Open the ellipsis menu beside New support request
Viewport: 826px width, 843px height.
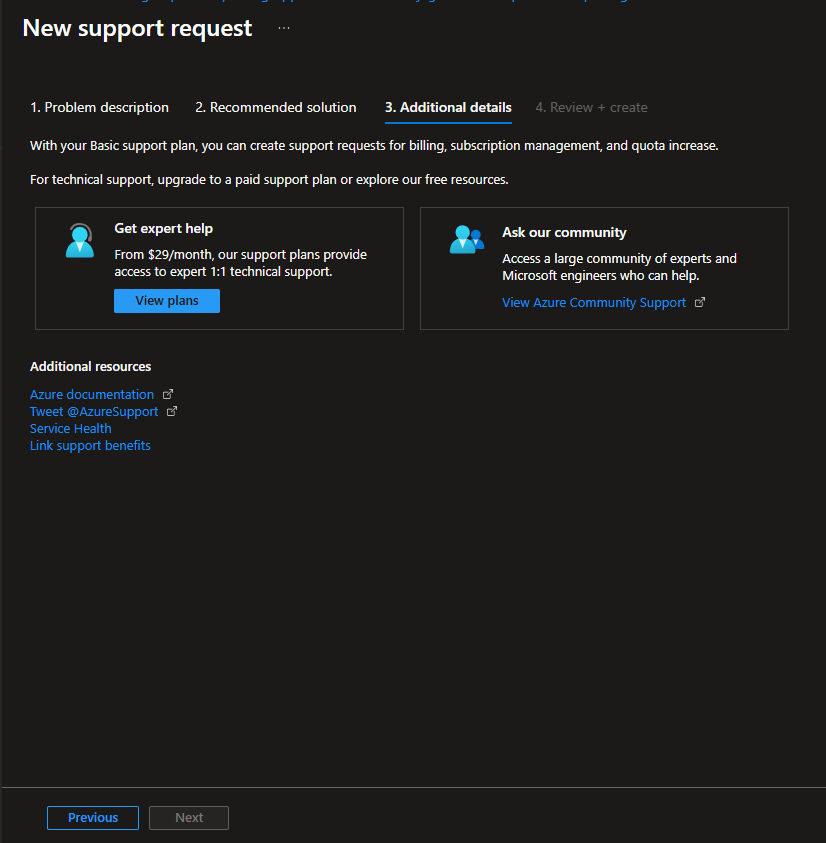(284, 28)
